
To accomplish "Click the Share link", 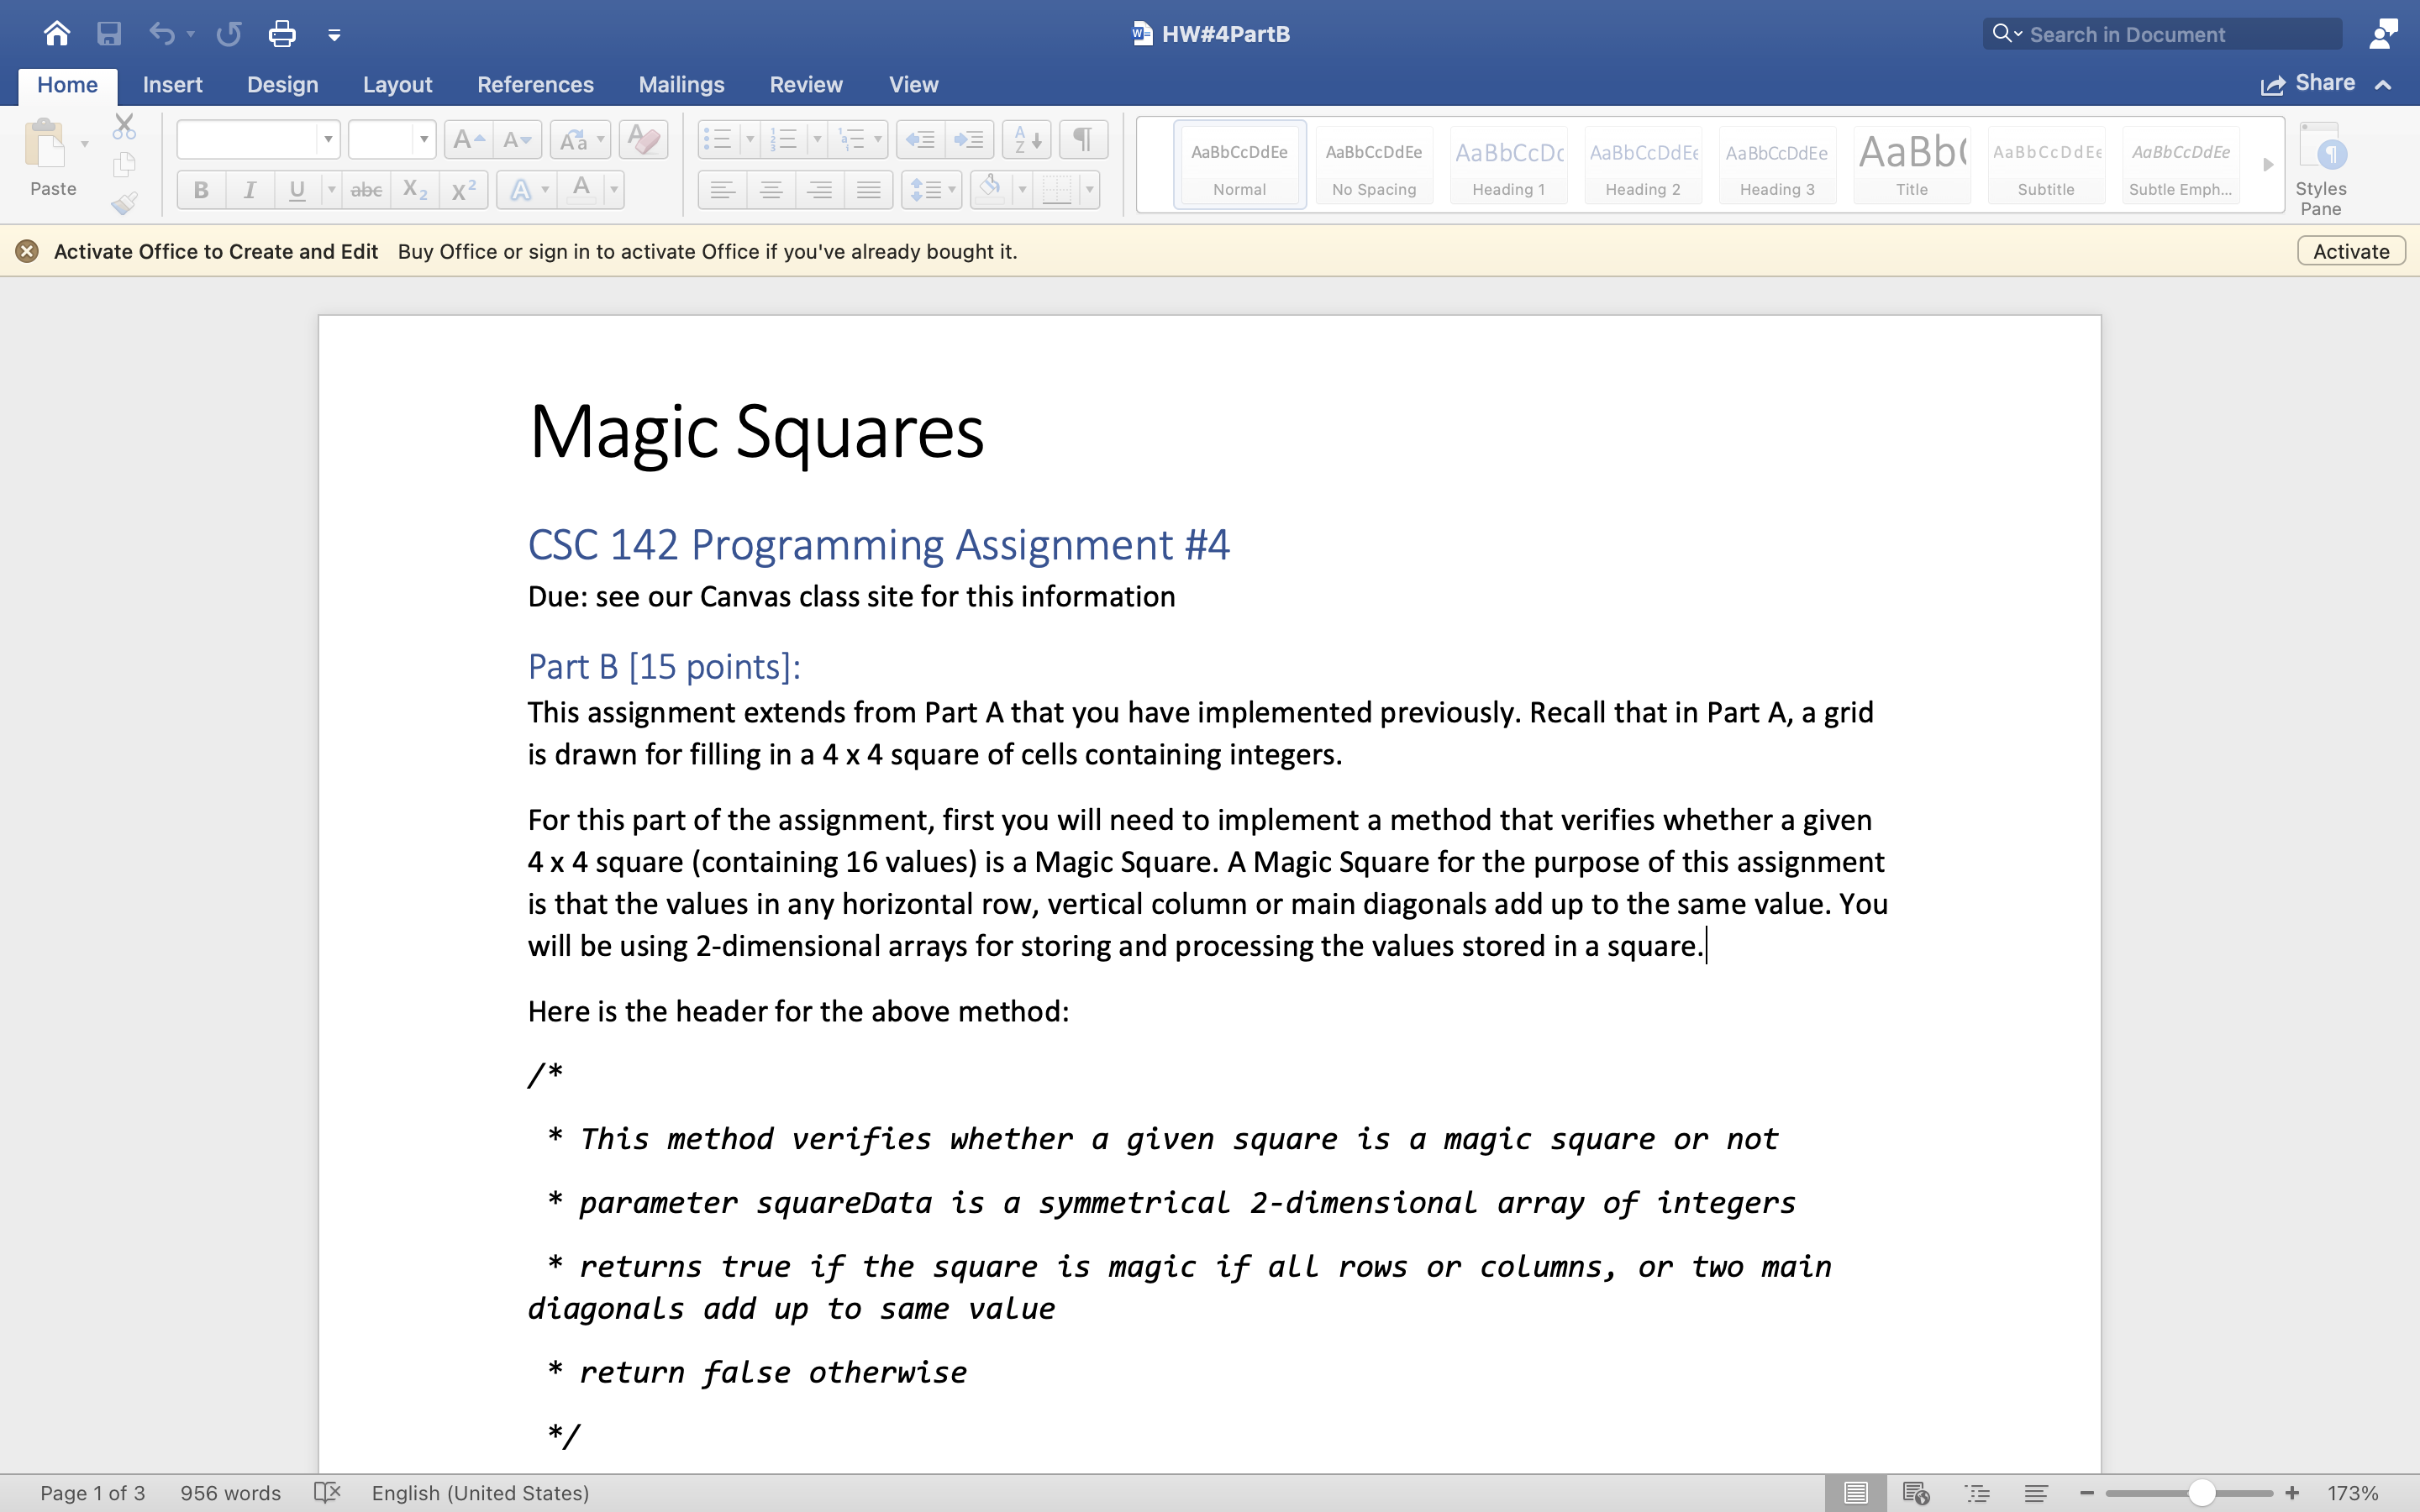I will tap(2324, 83).
